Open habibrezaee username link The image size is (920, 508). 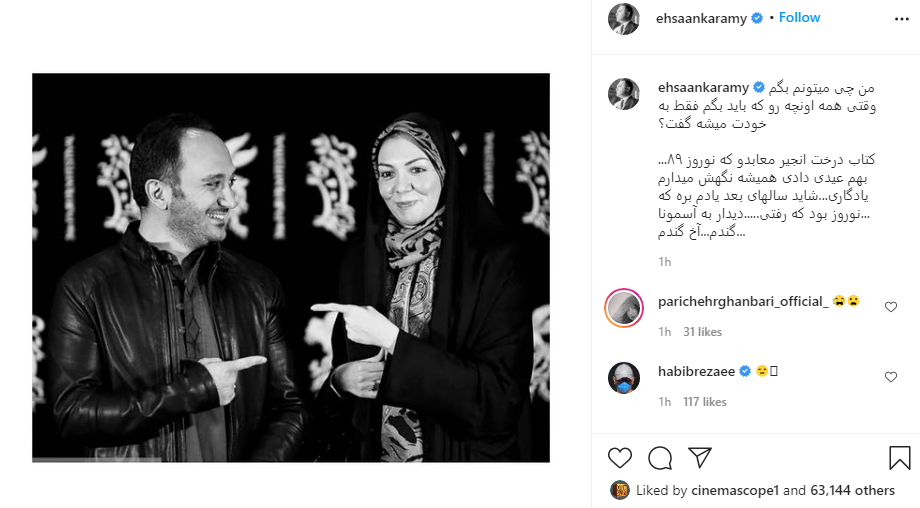pyautogui.click(x=696, y=371)
